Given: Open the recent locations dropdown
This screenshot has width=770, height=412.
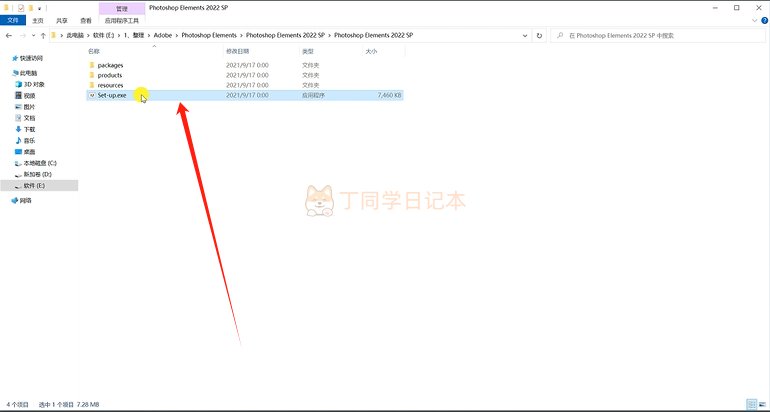Looking at the screenshot, I should click(33, 35).
